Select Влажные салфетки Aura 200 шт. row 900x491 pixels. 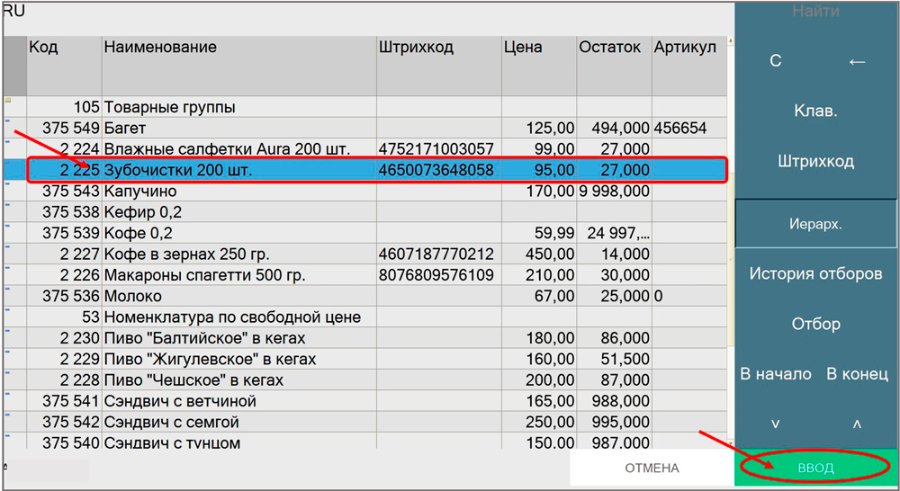[x=365, y=149]
